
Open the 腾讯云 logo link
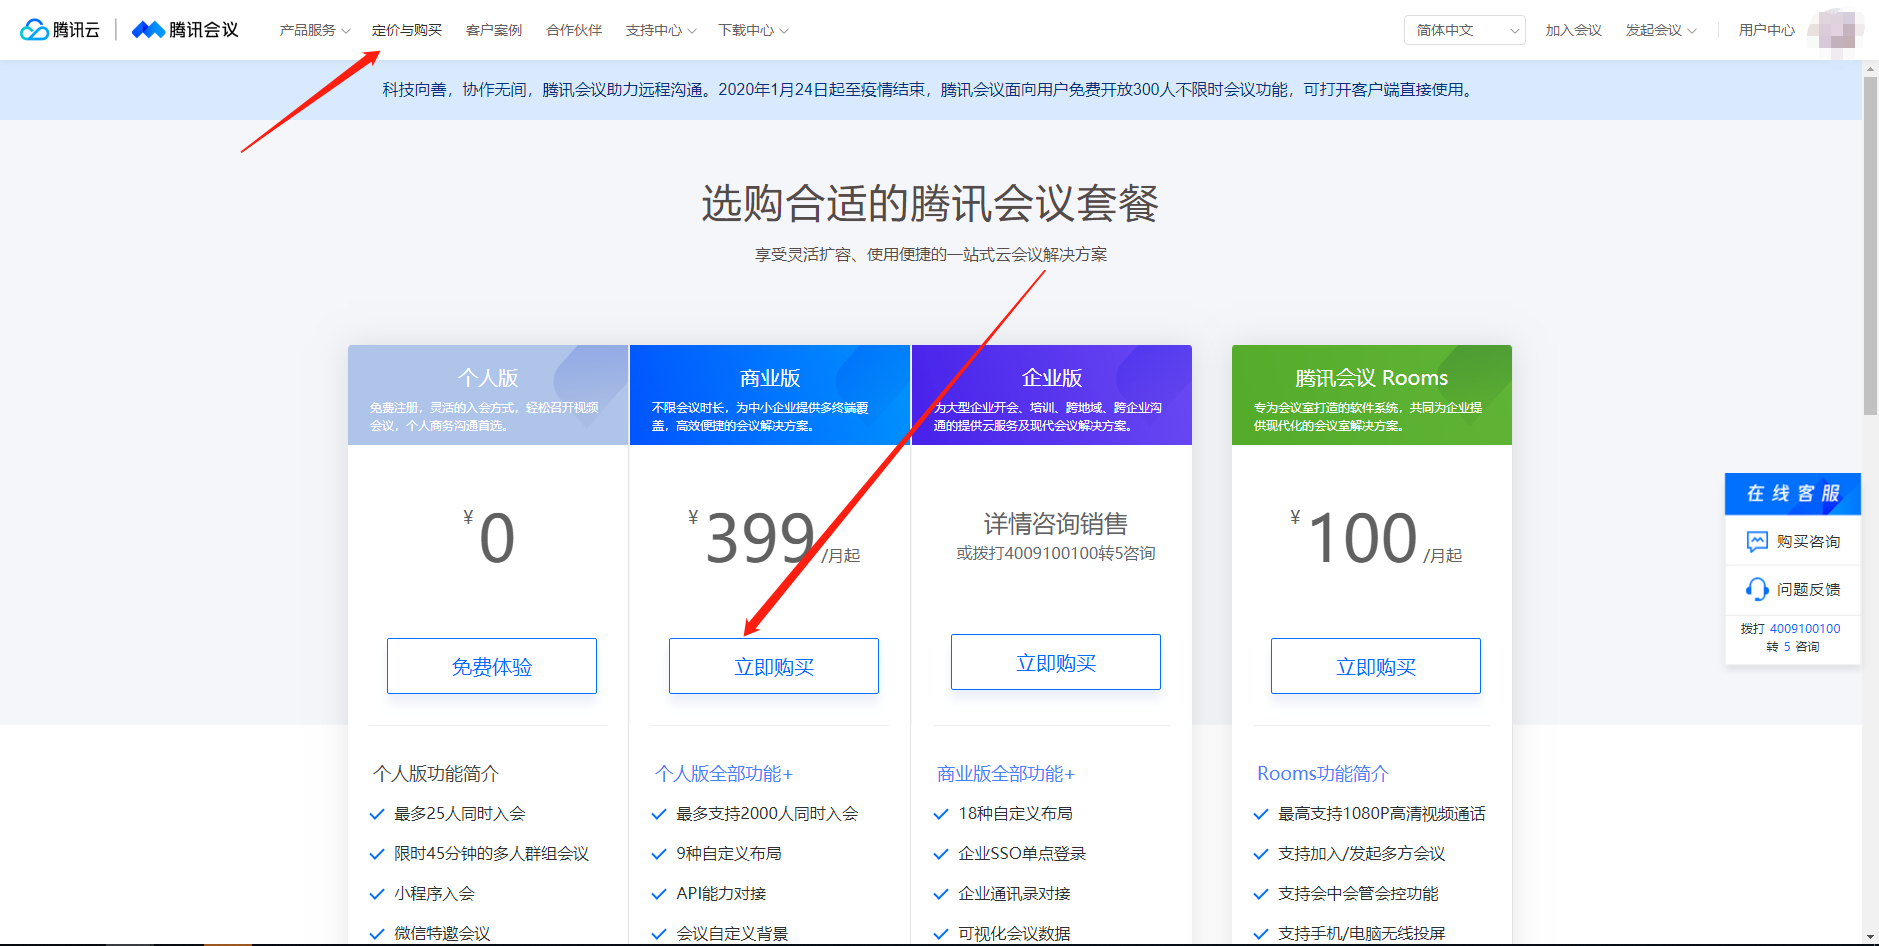[x=60, y=30]
